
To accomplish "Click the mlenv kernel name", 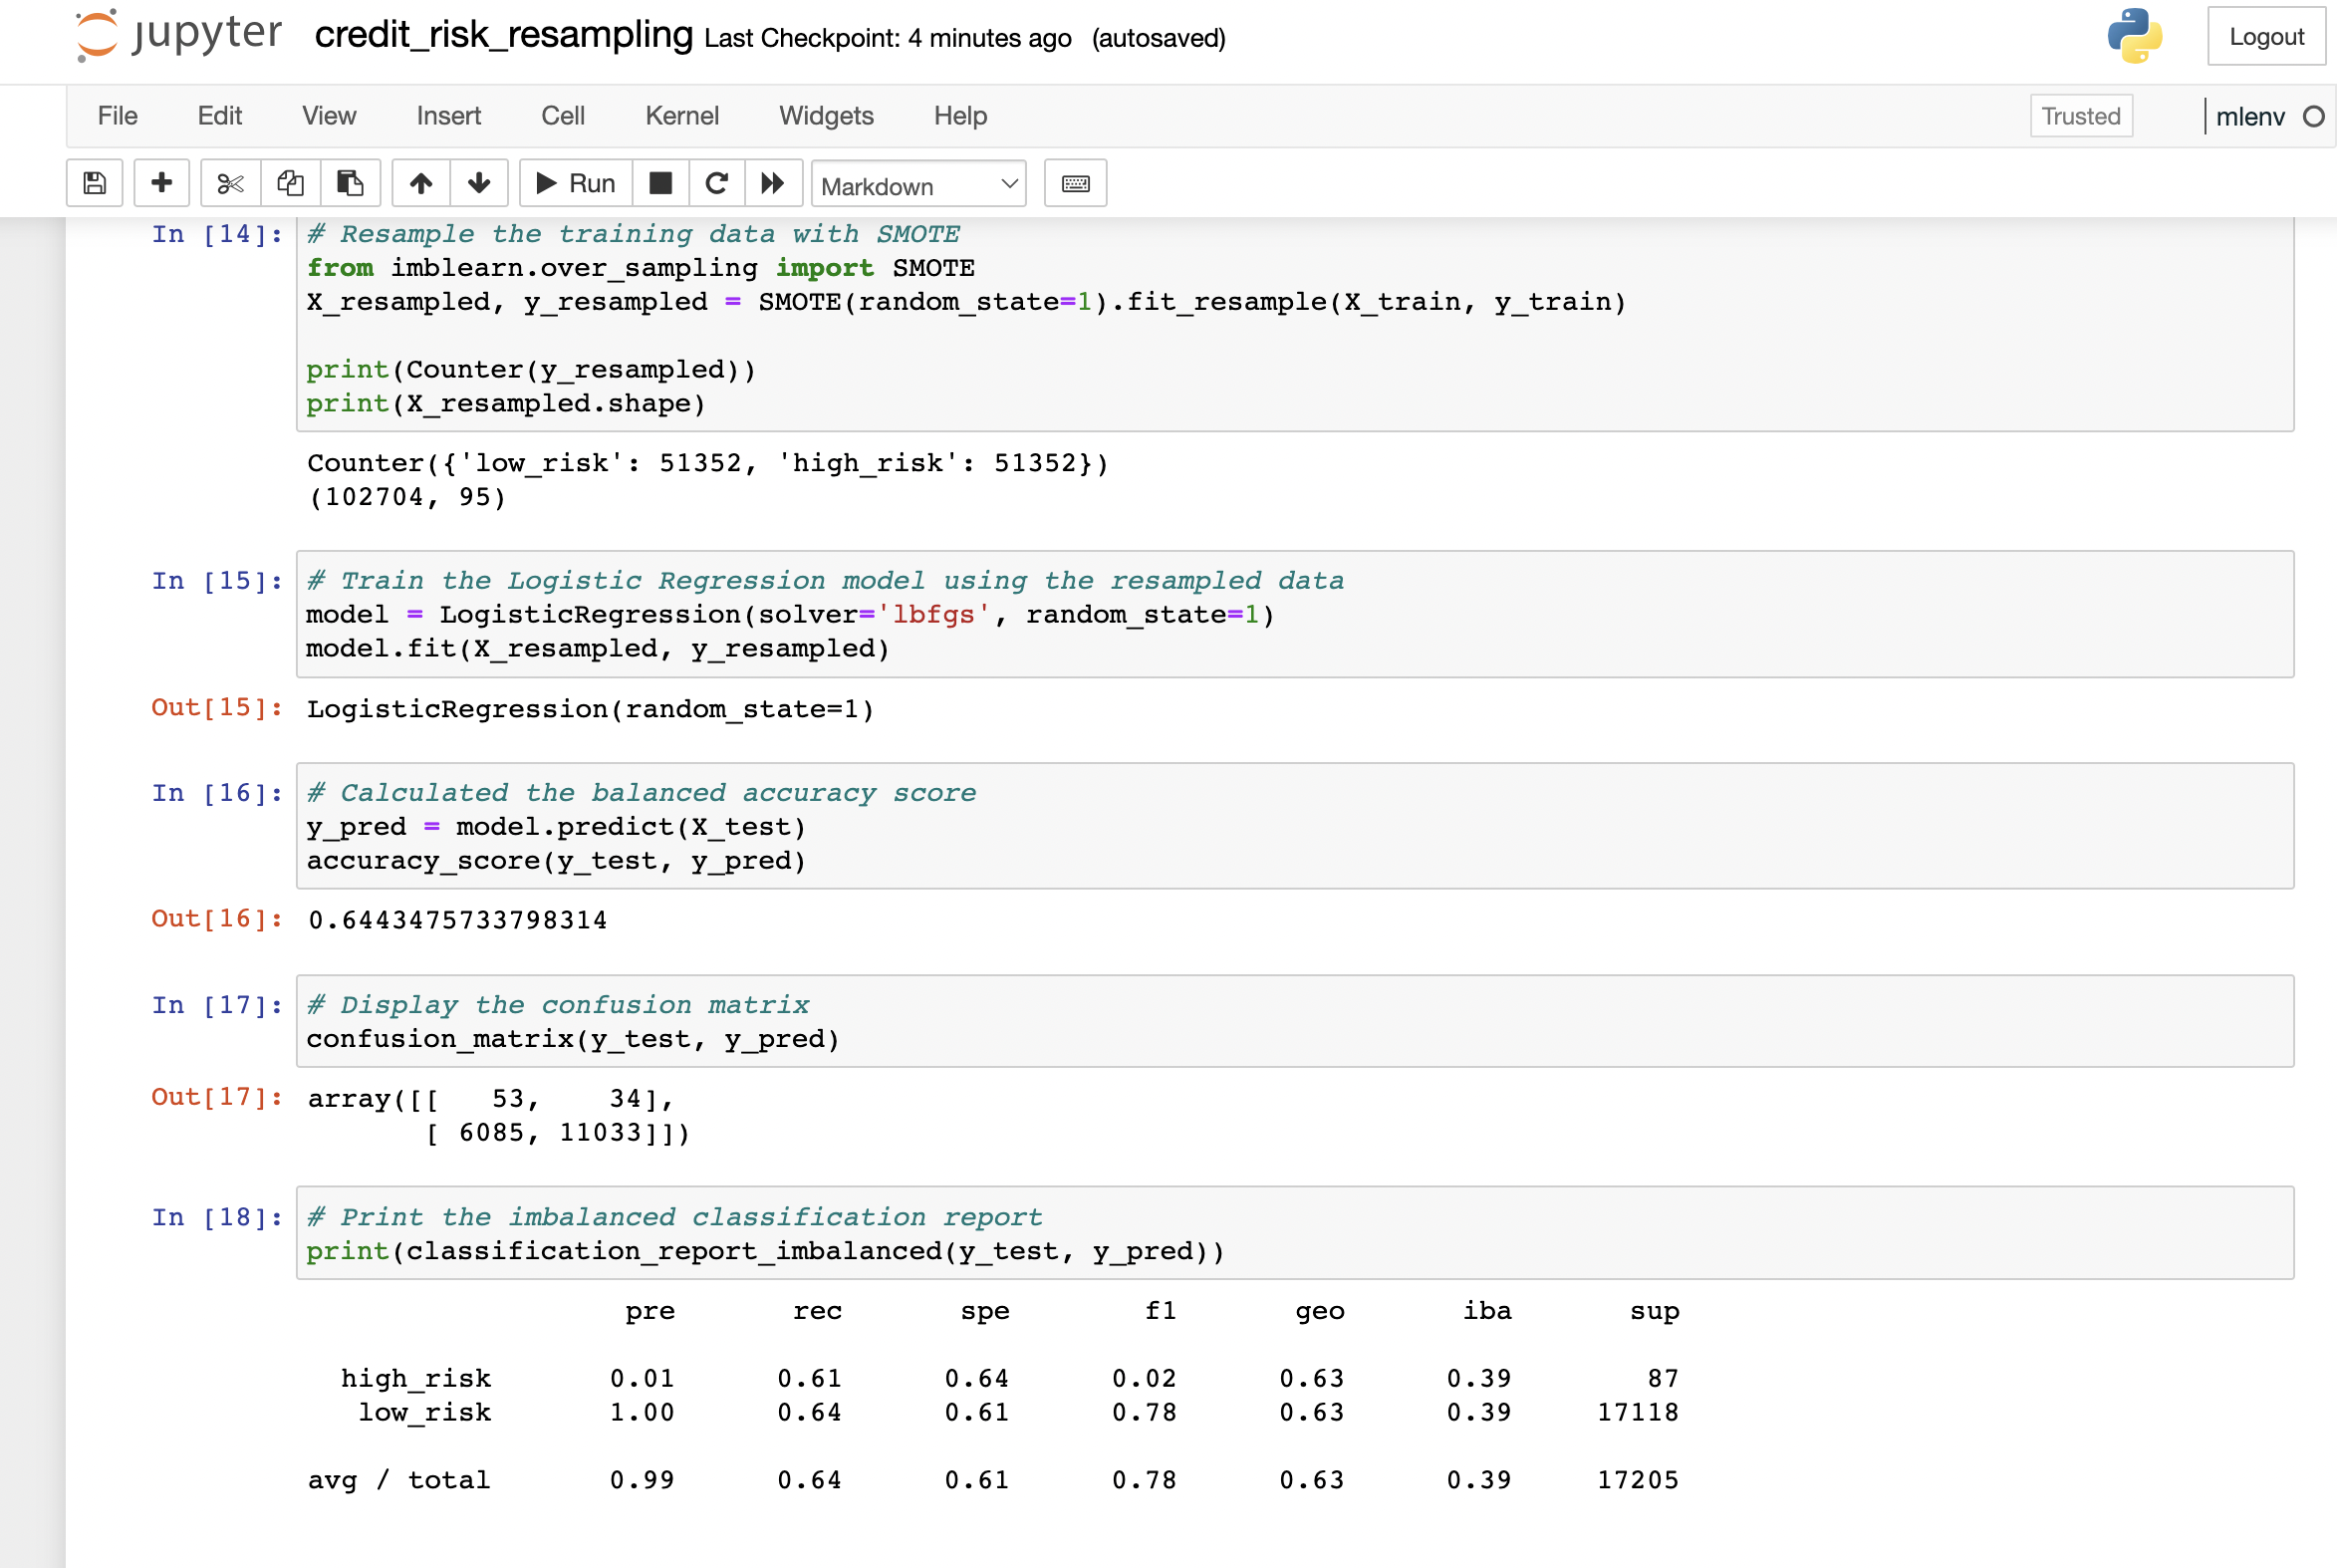I will click(2249, 117).
